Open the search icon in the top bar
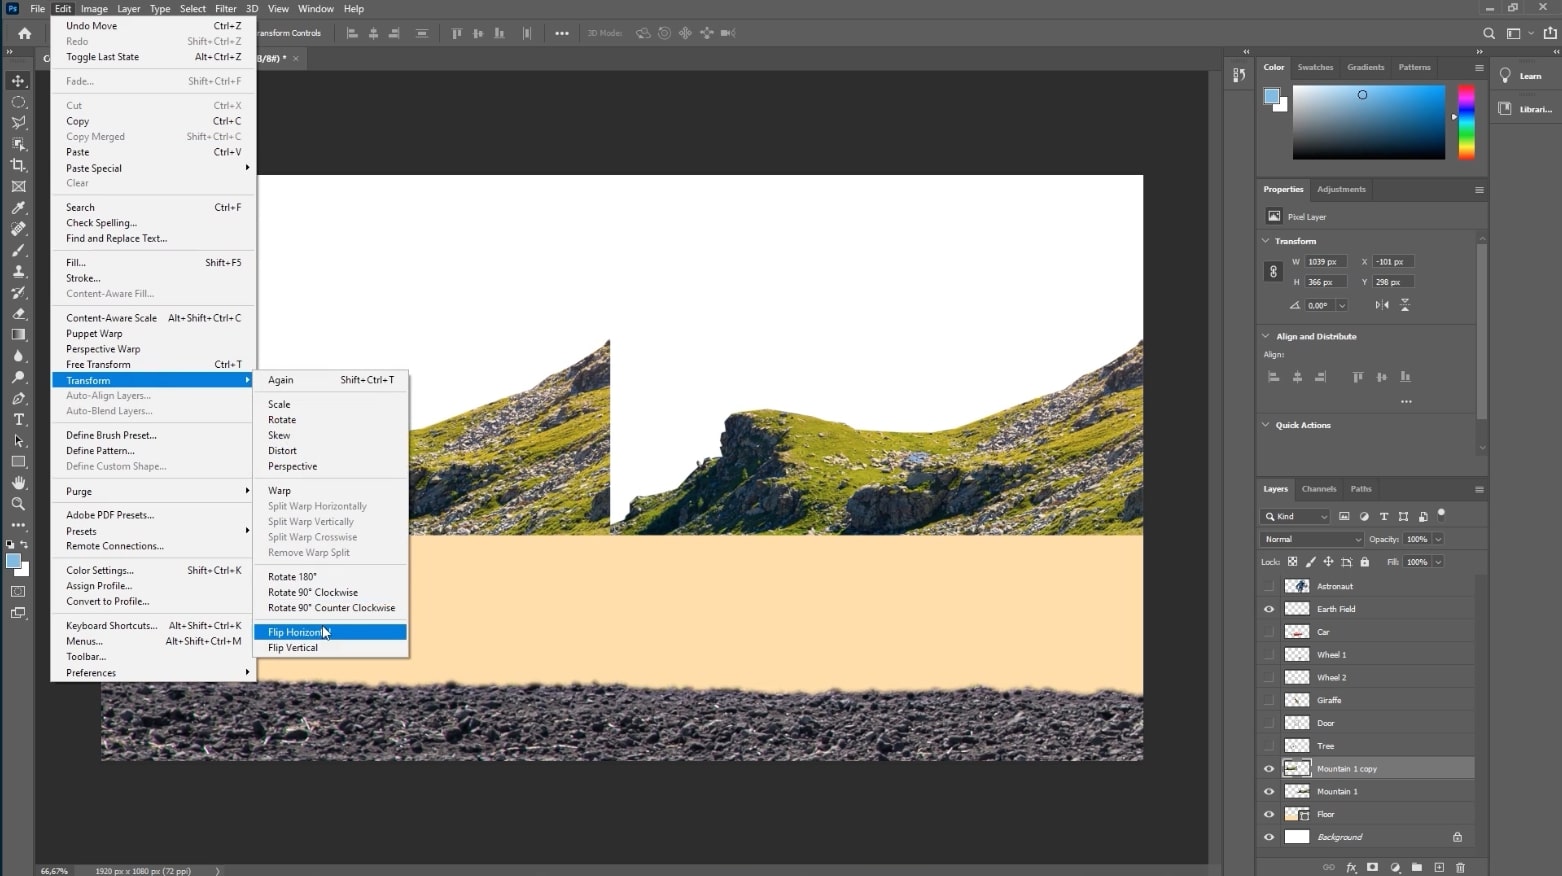Screen dimensions: 1562x876 coord(1489,33)
